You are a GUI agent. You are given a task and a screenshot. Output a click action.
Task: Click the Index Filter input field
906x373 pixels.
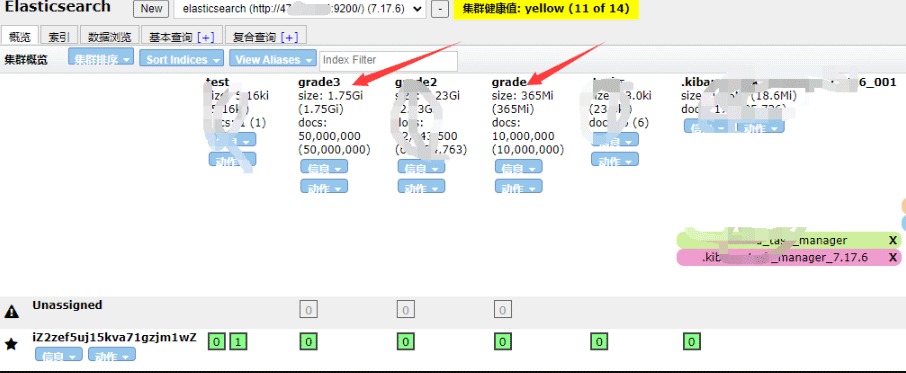tap(388, 60)
